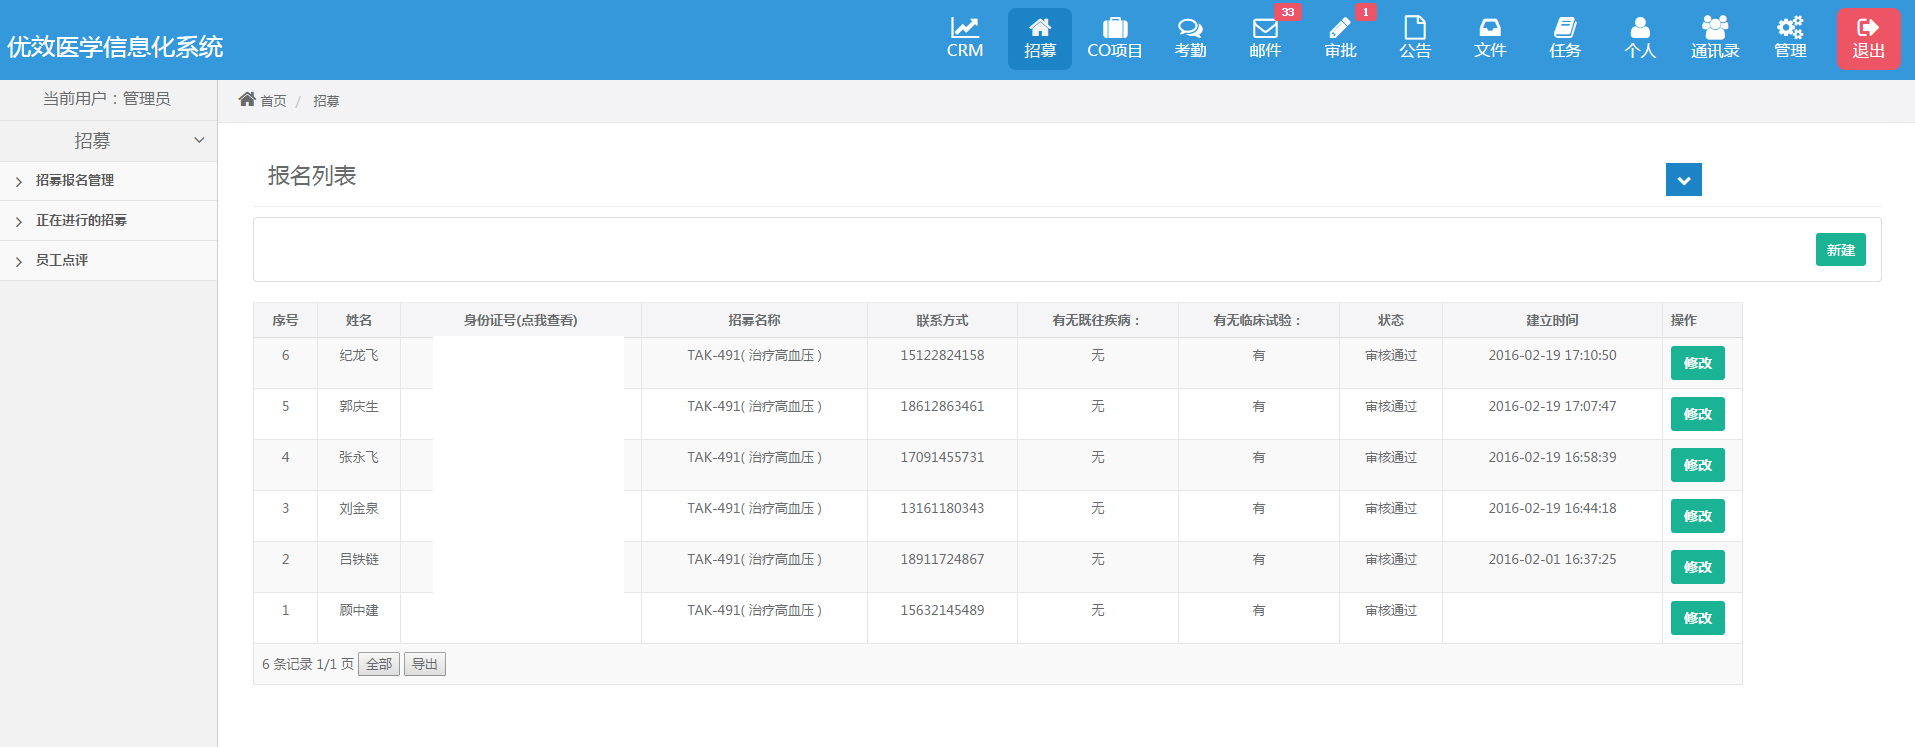
Task: Click the 全部 pagination button
Action: pos(379,664)
